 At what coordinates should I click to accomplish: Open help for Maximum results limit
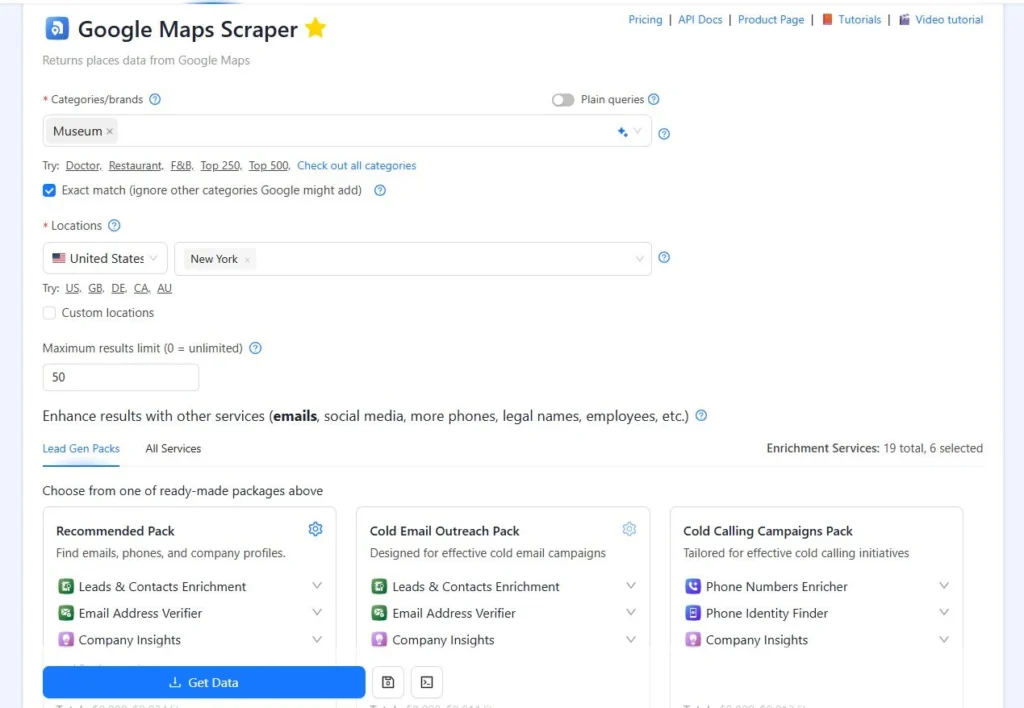[255, 348]
